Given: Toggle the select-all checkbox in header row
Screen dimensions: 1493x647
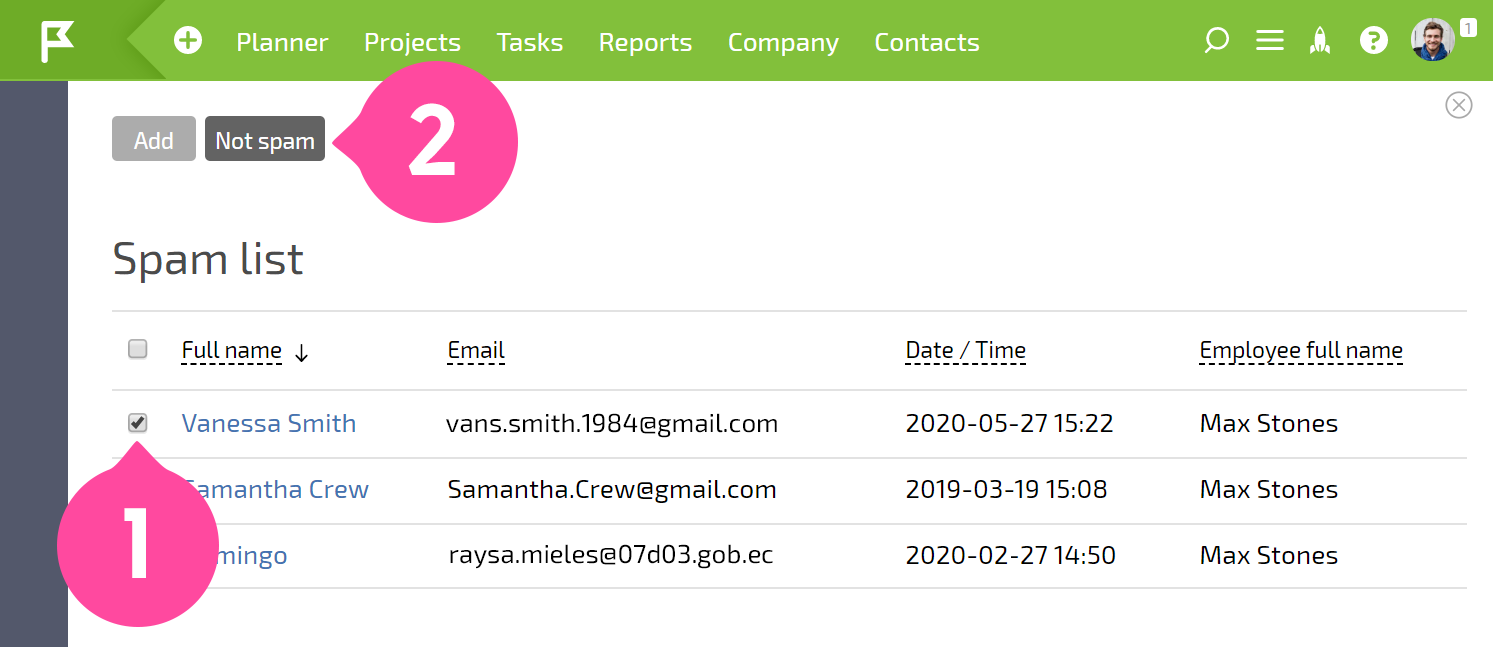Looking at the screenshot, I should [138, 349].
